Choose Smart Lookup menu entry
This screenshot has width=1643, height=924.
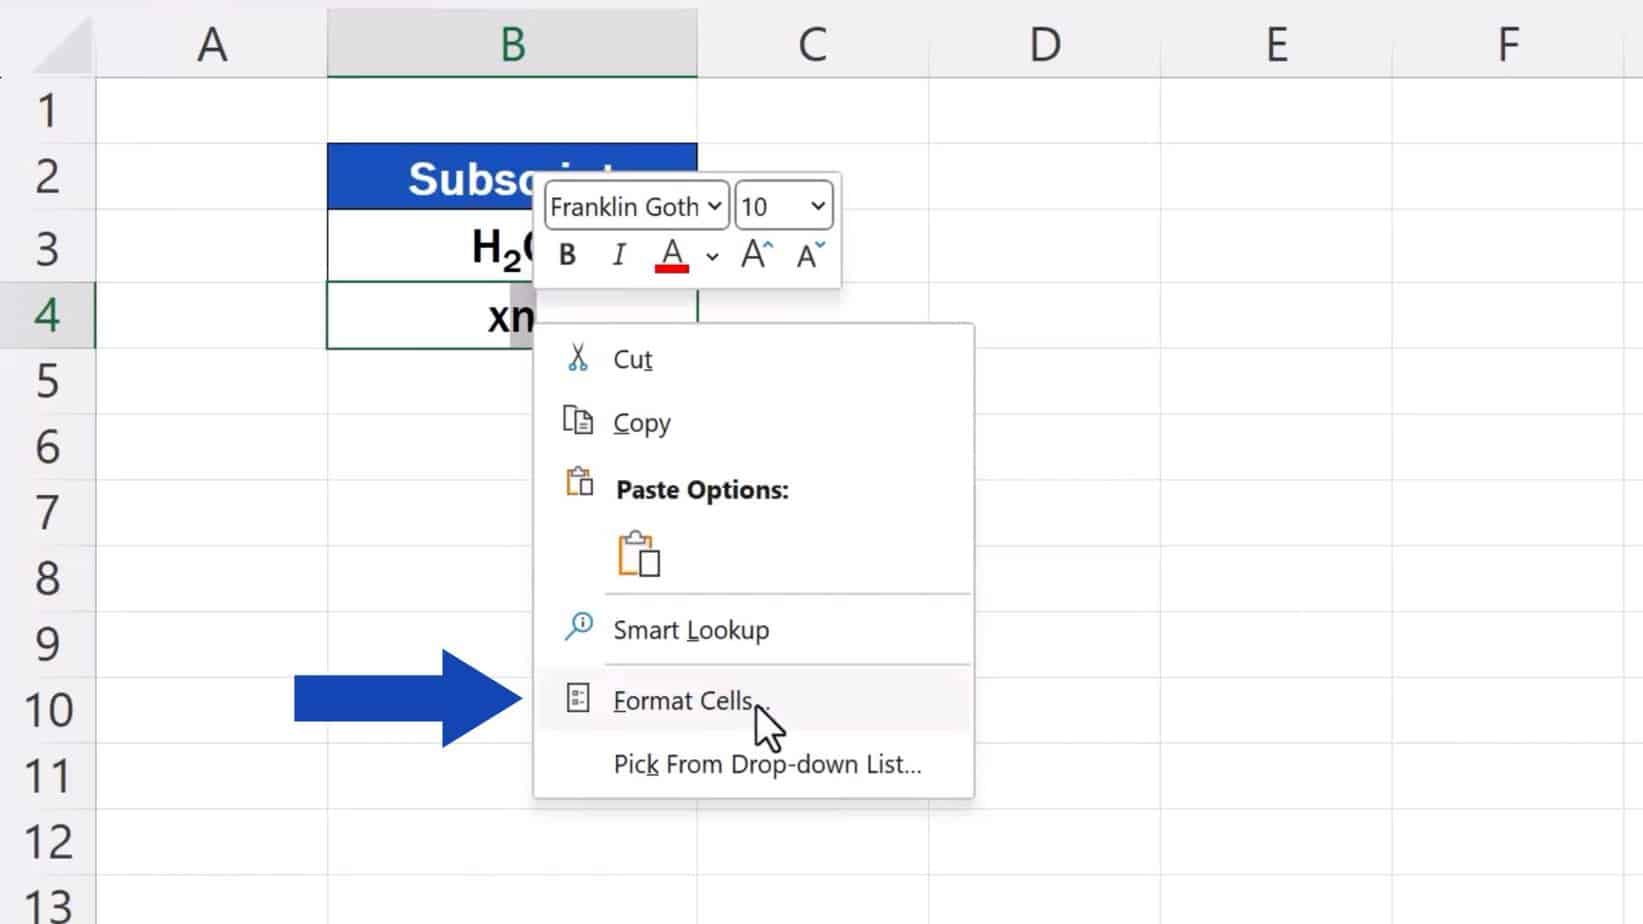click(x=691, y=630)
